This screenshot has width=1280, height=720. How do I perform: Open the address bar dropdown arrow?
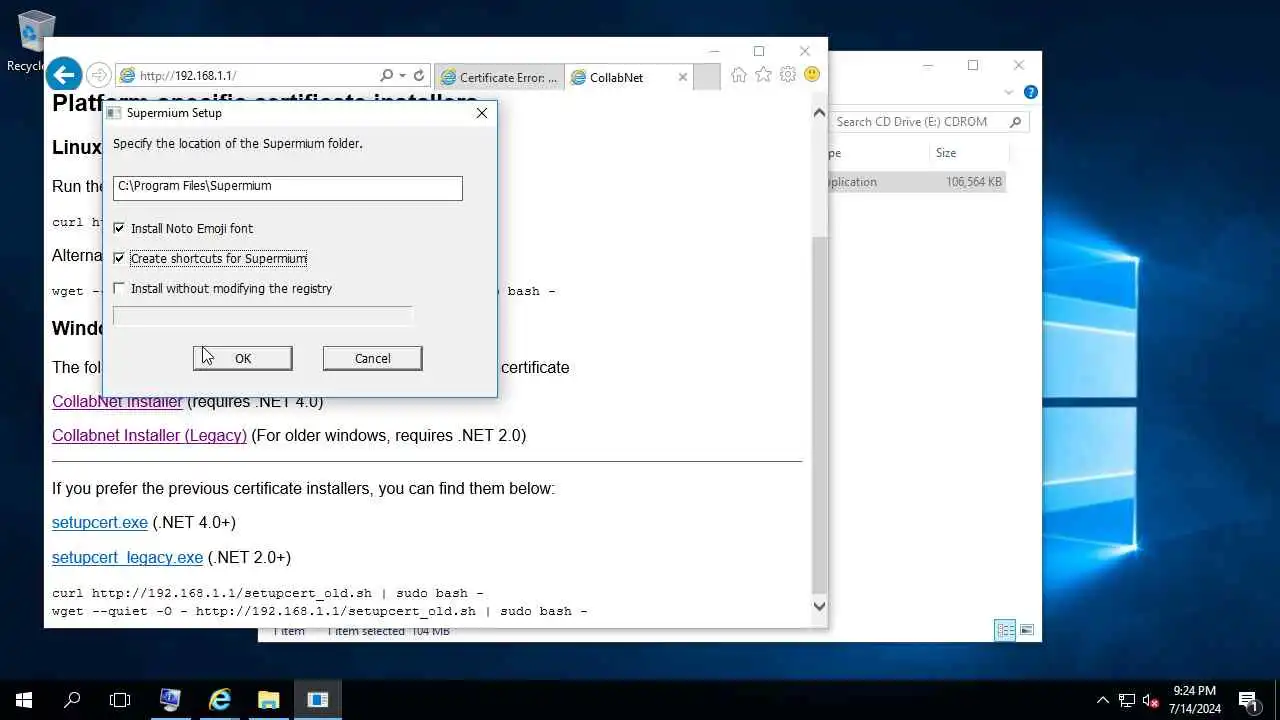click(x=402, y=75)
